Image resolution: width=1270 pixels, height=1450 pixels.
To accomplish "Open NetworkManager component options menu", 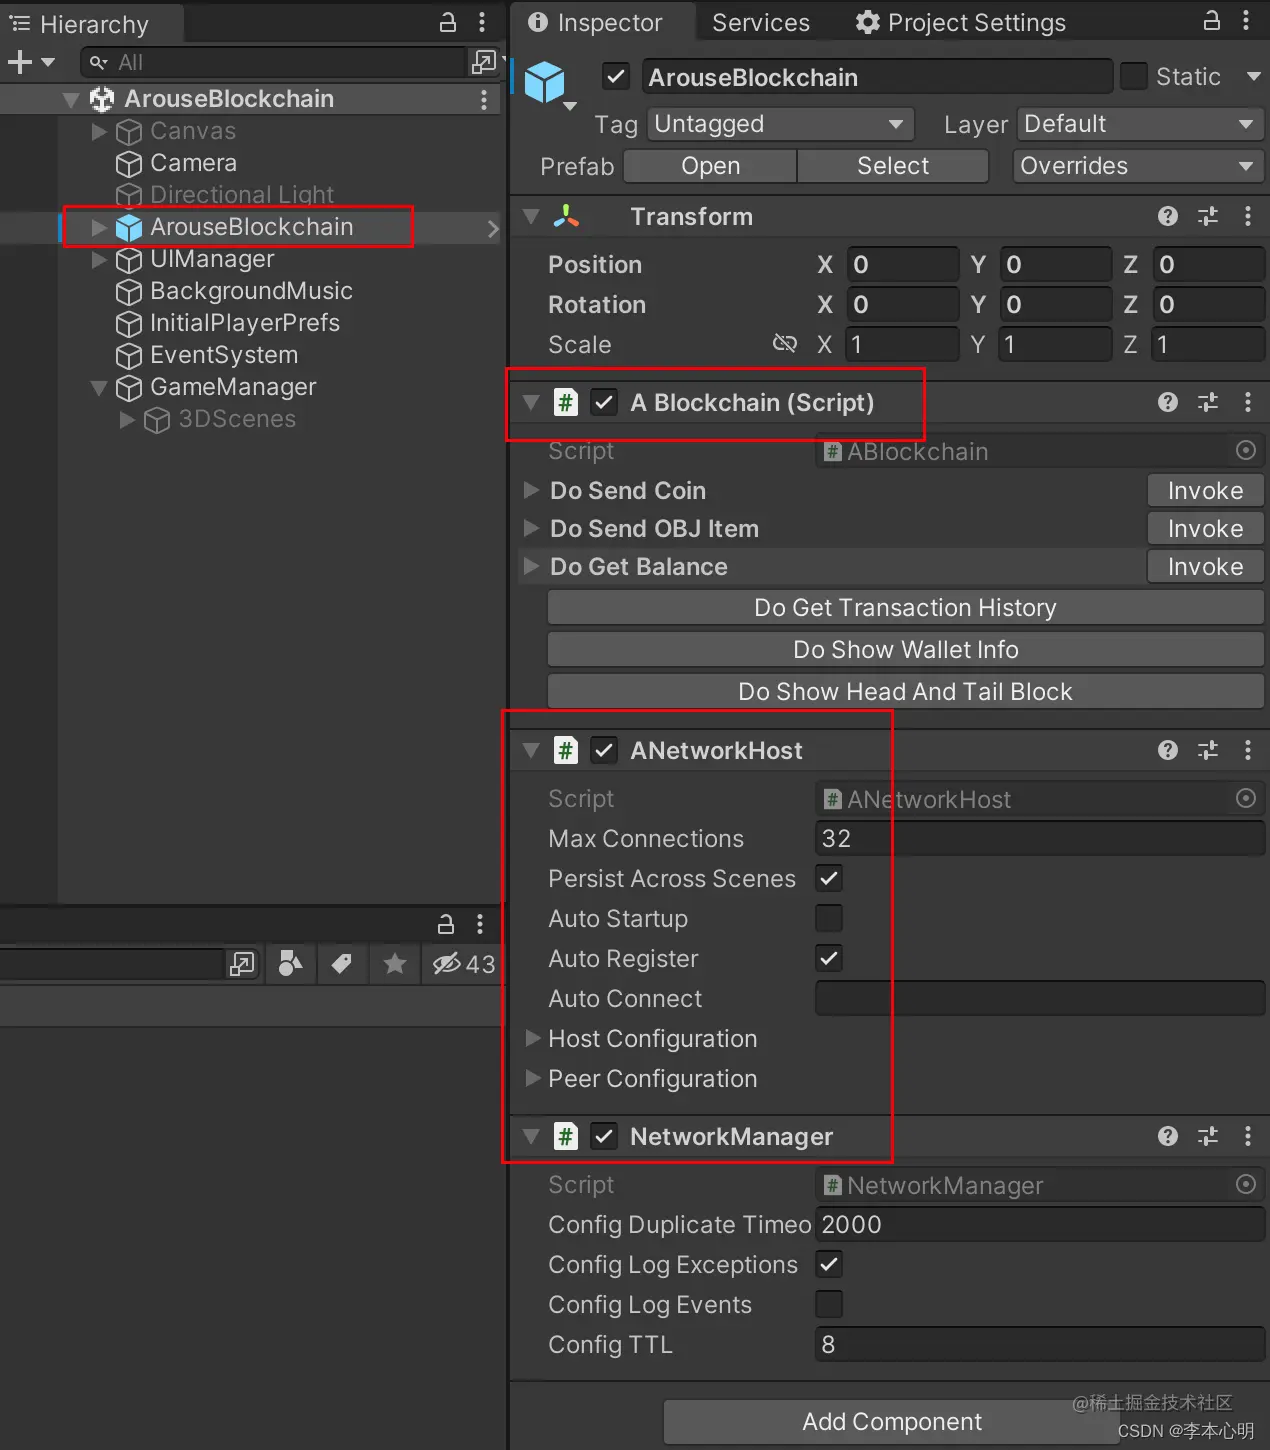I will [1248, 1136].
